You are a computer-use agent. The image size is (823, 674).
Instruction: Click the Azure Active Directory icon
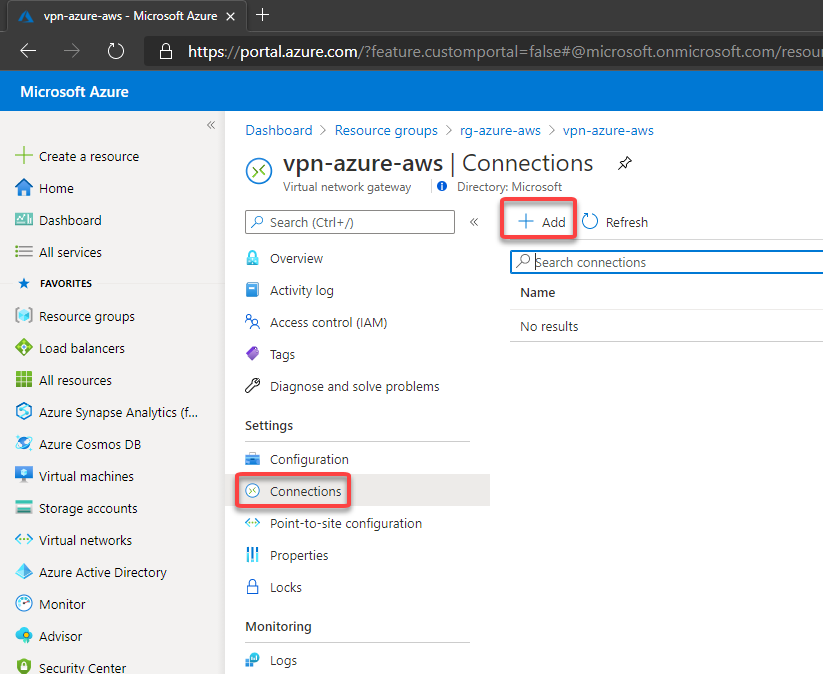(x=24, y=572)
